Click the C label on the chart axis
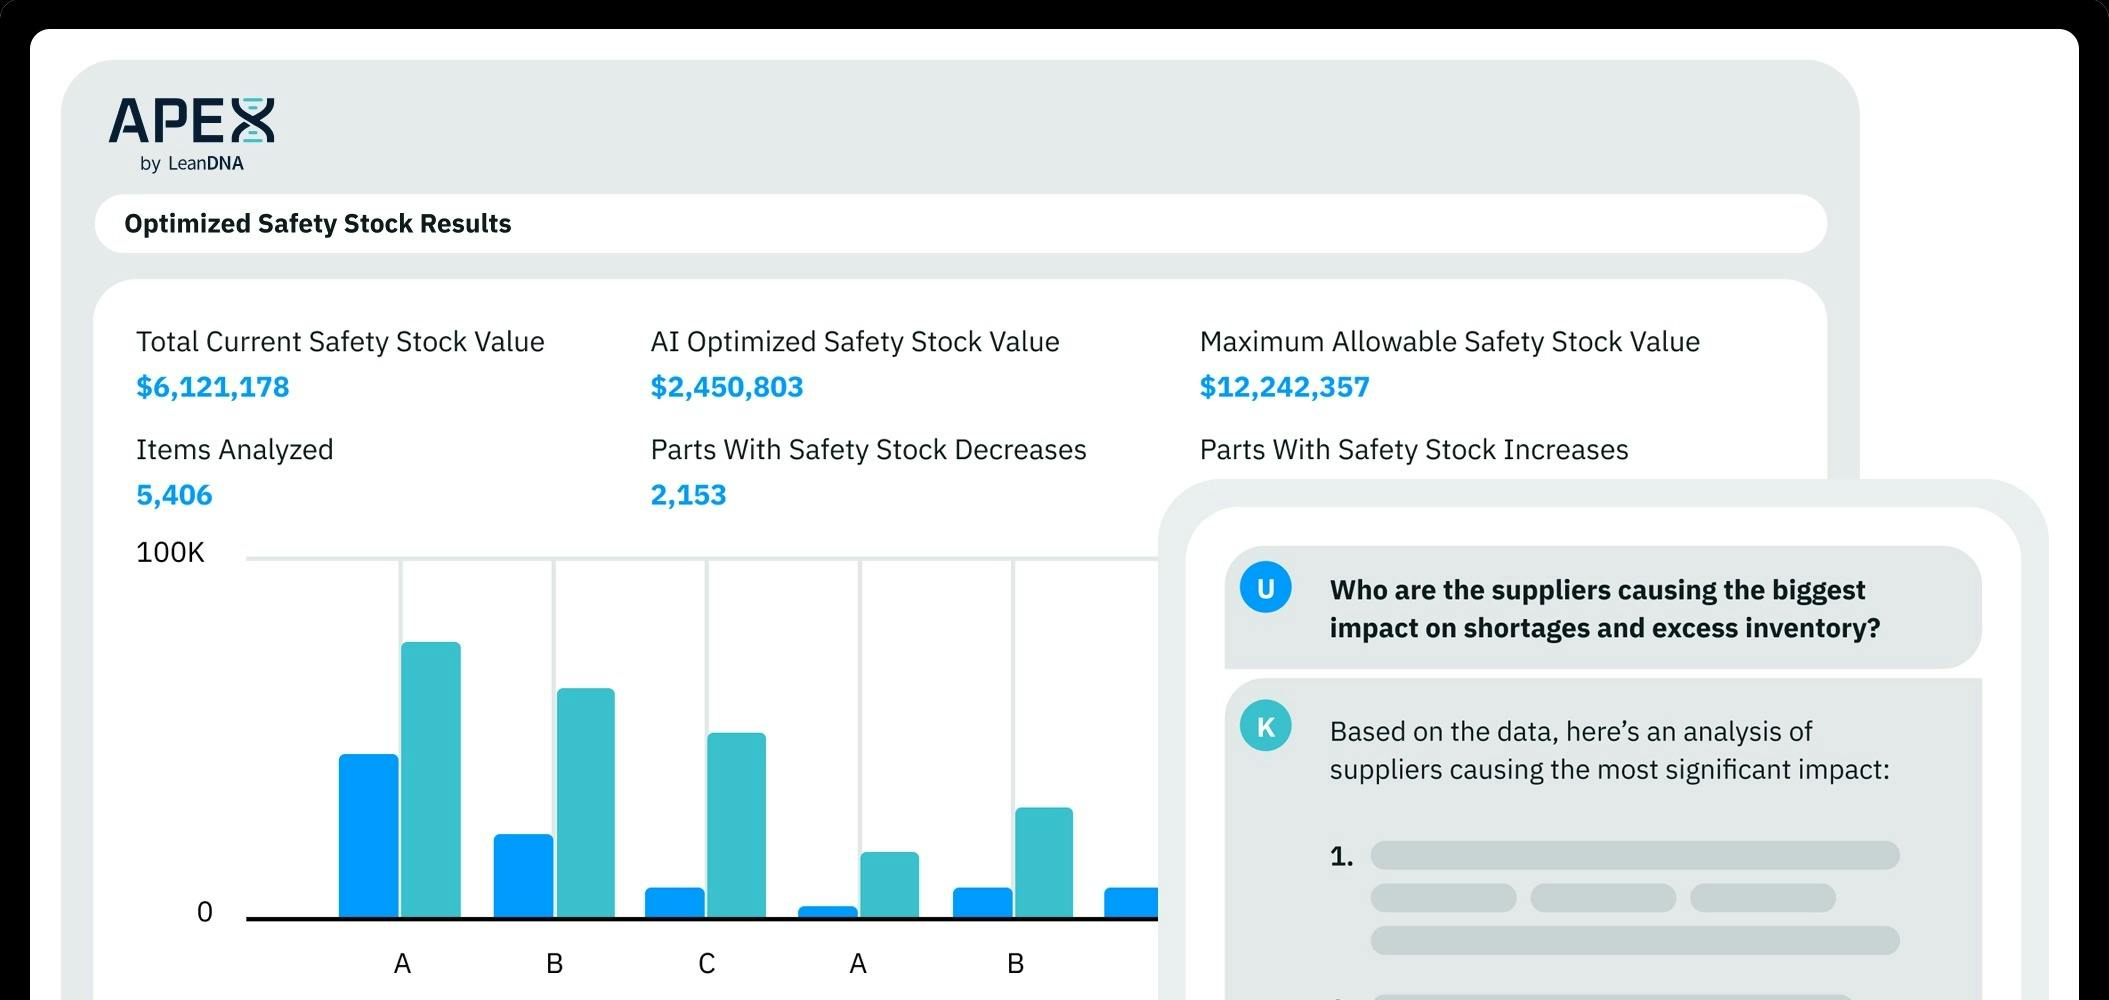 706,963
